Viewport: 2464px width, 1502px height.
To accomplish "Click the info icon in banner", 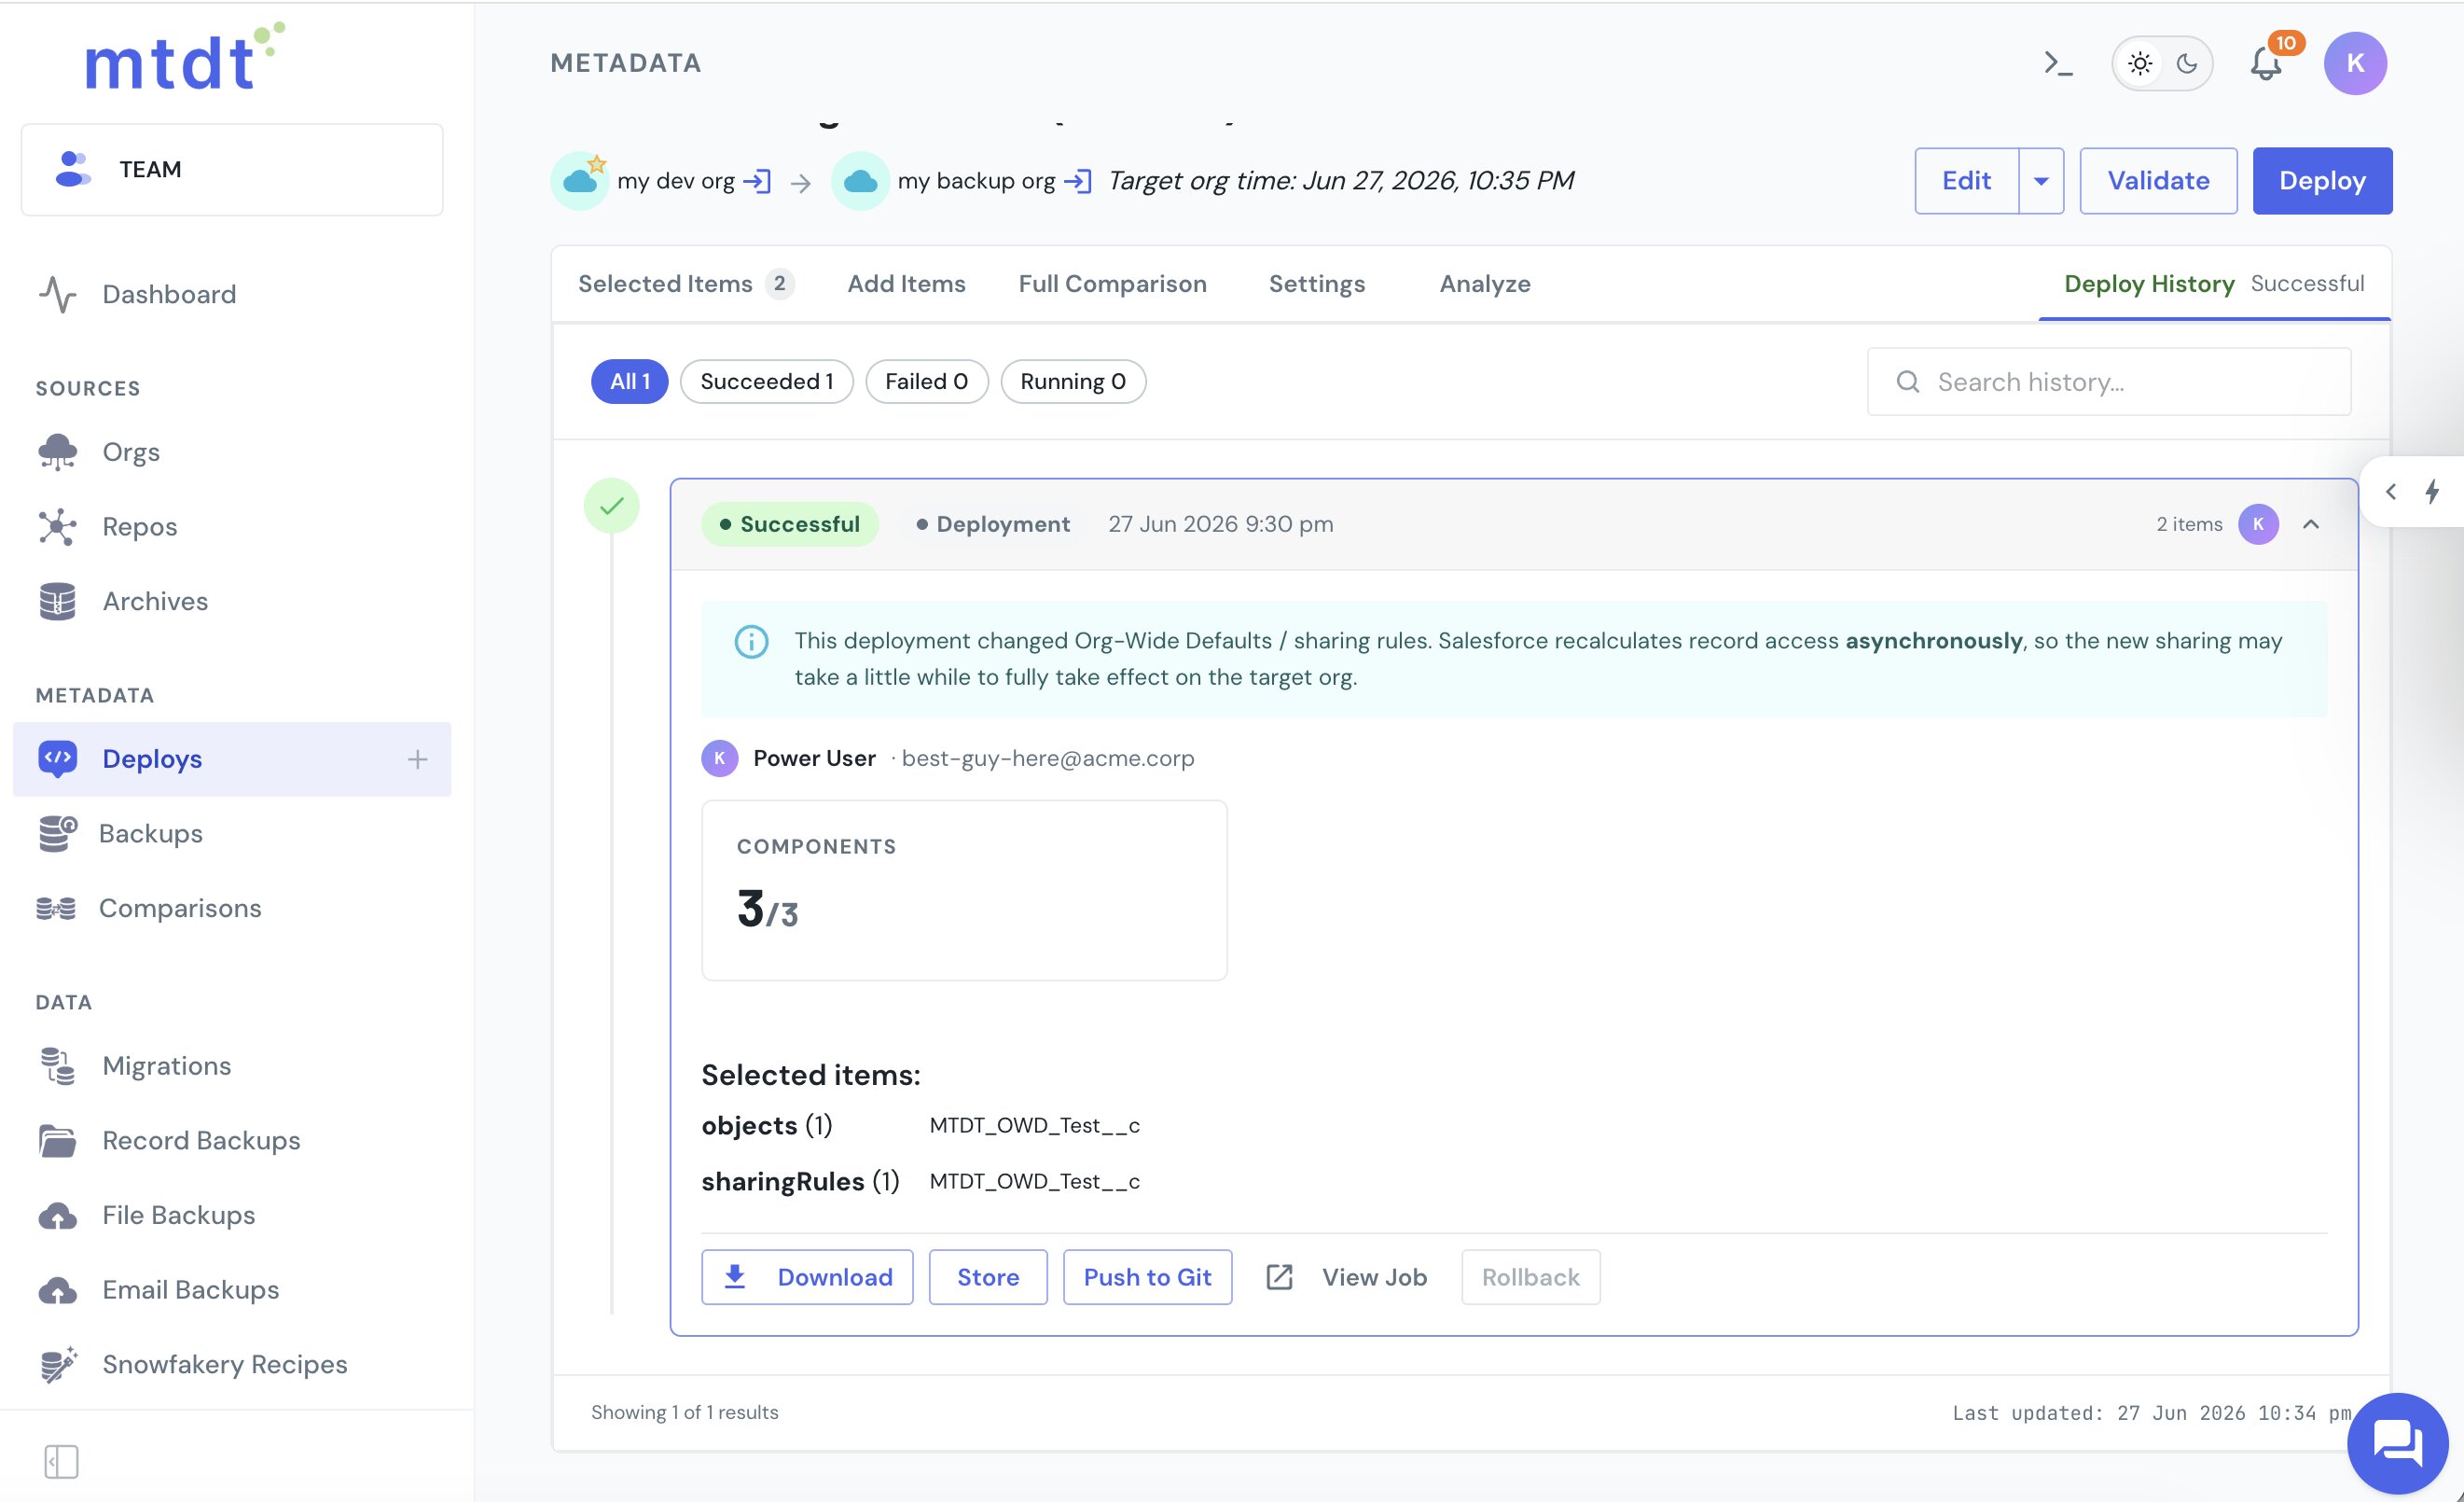I will point(751,641).
